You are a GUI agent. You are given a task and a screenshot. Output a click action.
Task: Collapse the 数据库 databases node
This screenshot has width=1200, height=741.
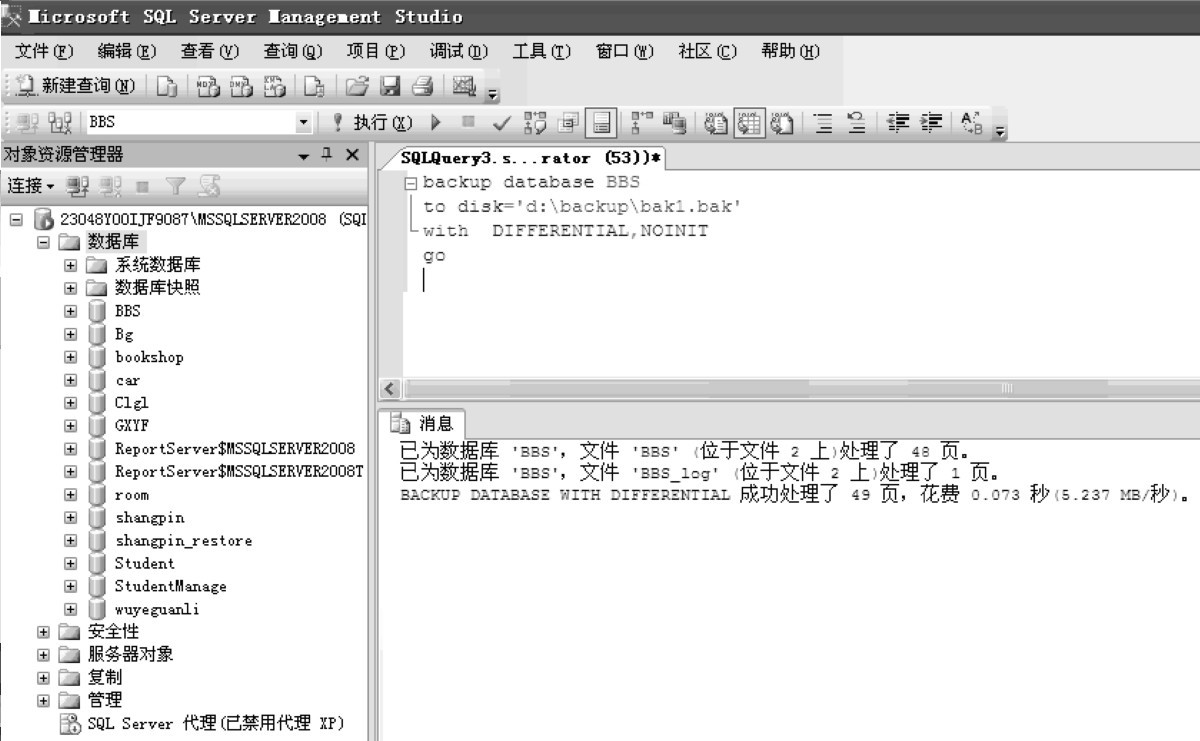(43, 242)
